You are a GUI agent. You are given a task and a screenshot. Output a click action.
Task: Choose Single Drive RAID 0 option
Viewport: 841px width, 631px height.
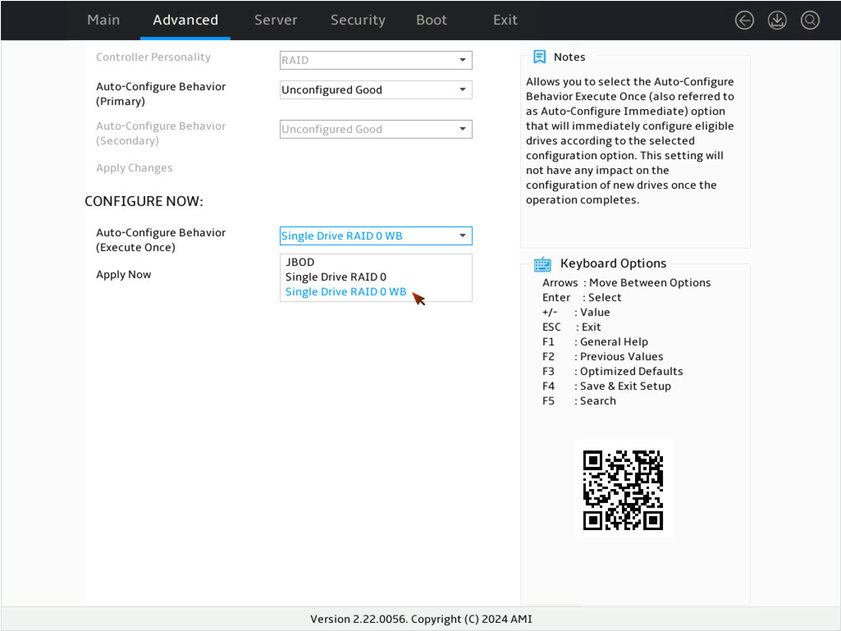(336, 277)
